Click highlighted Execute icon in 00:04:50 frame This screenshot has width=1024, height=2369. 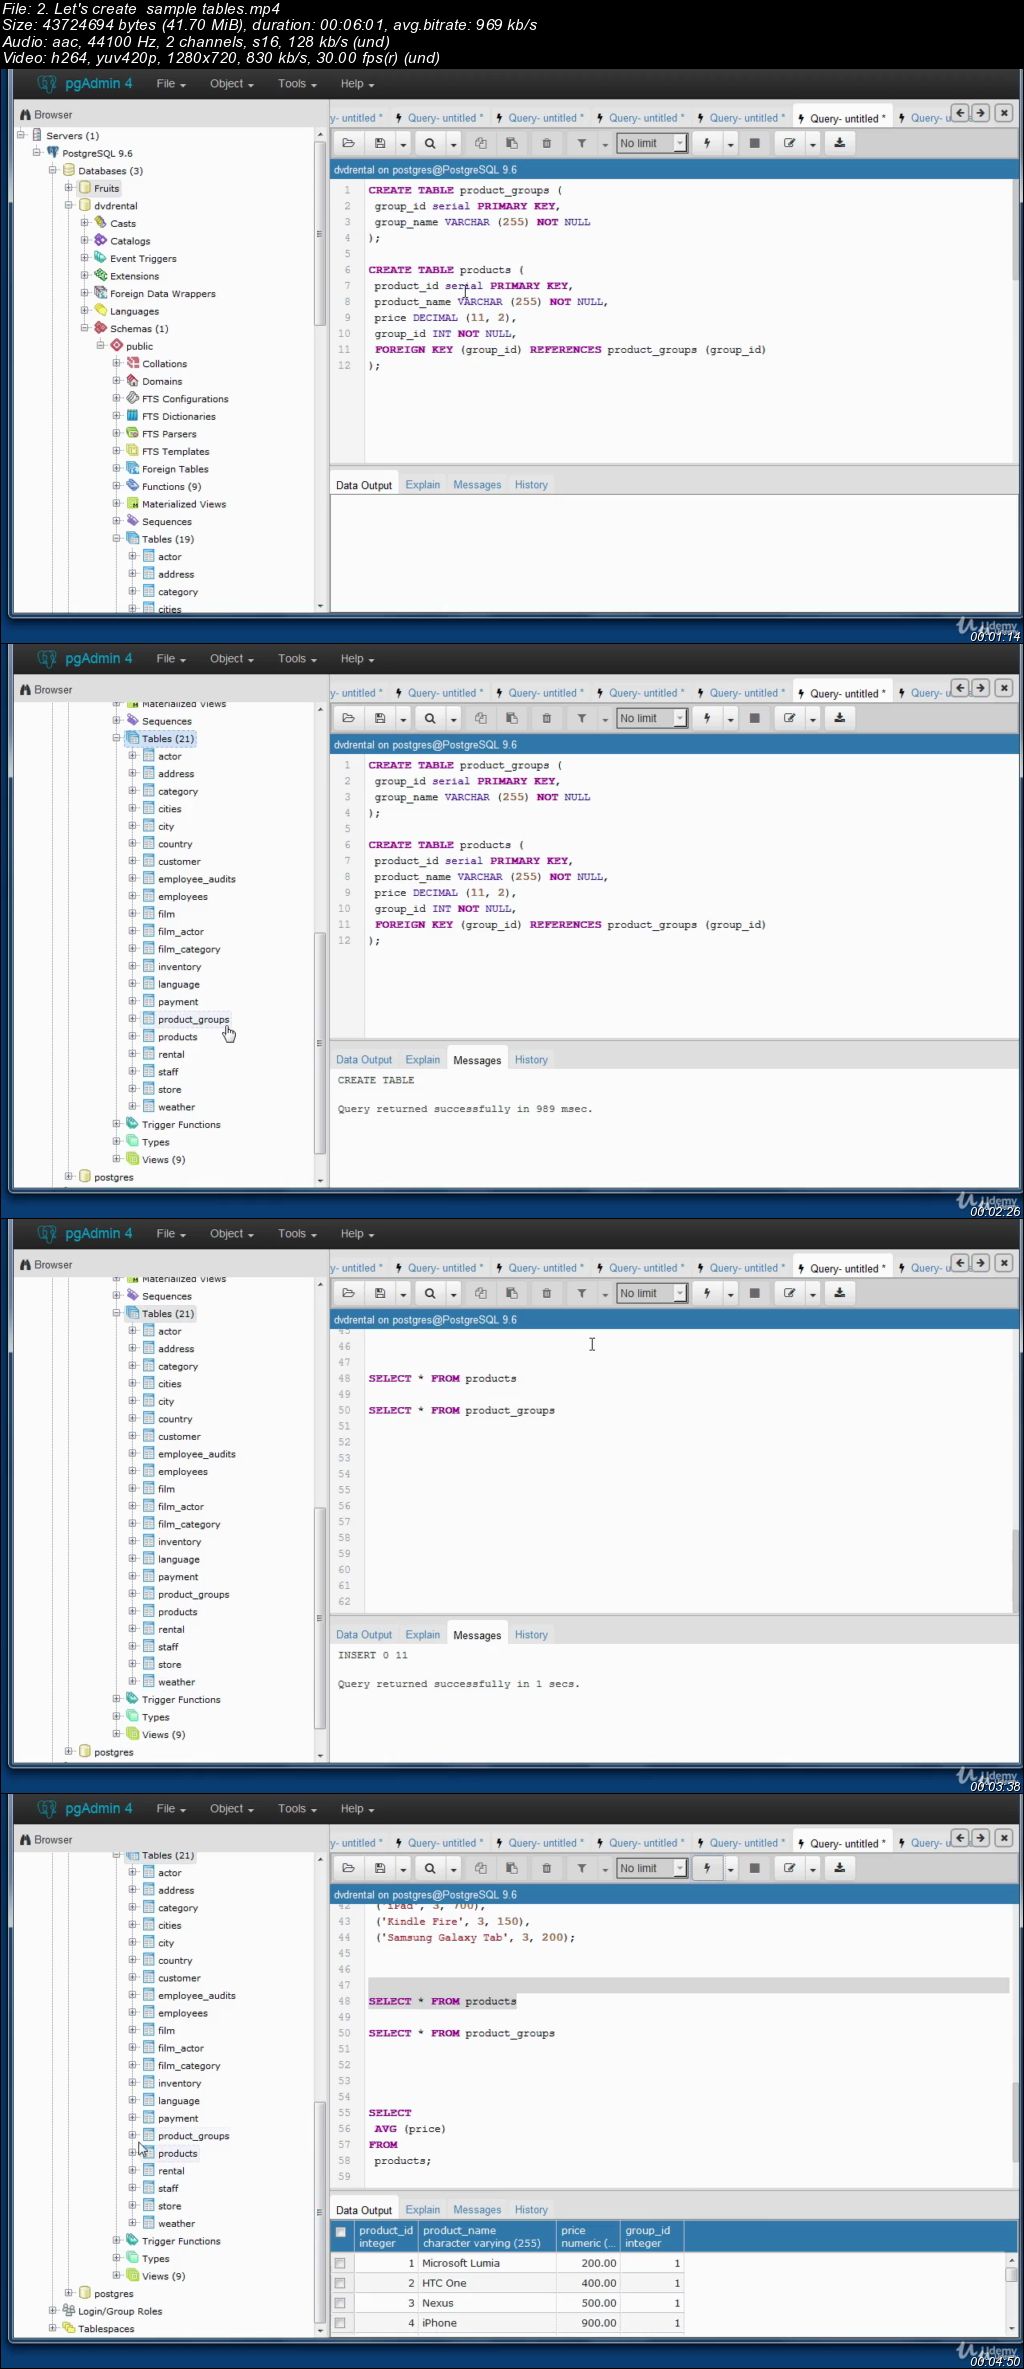click(707, 1868)
